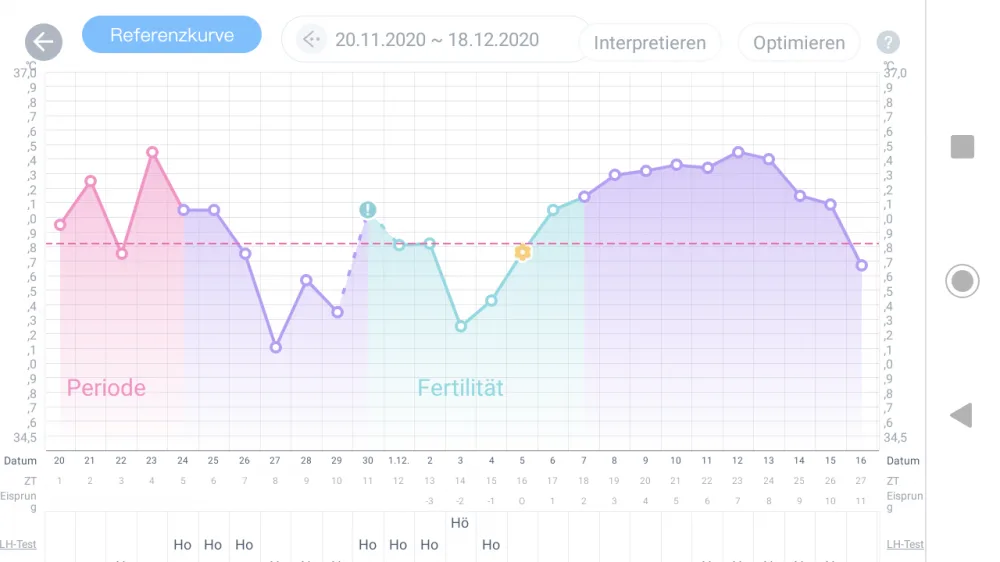Image resolution: width=1000 pixels, height=562 pixels.
Task: Select the data point on 13 December
Action: [769, 159]
